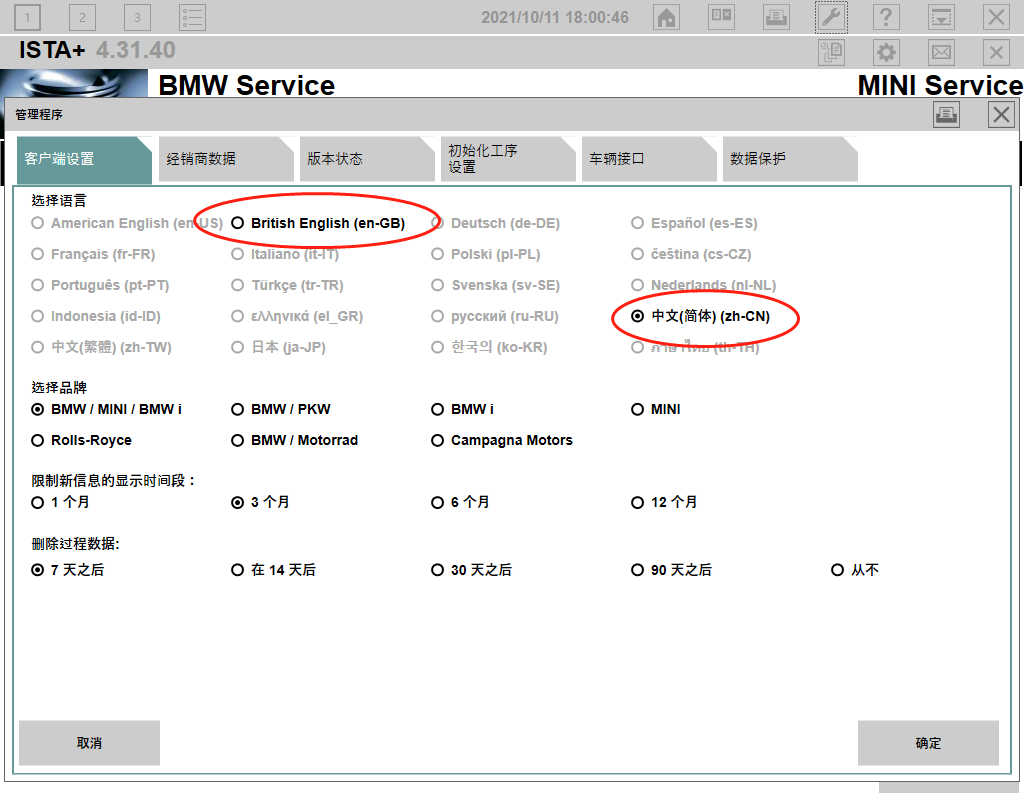This screenshot has height=800, width=1024.
Task: Delete process data 30 天之后
Action: click(x=471, y=570)
